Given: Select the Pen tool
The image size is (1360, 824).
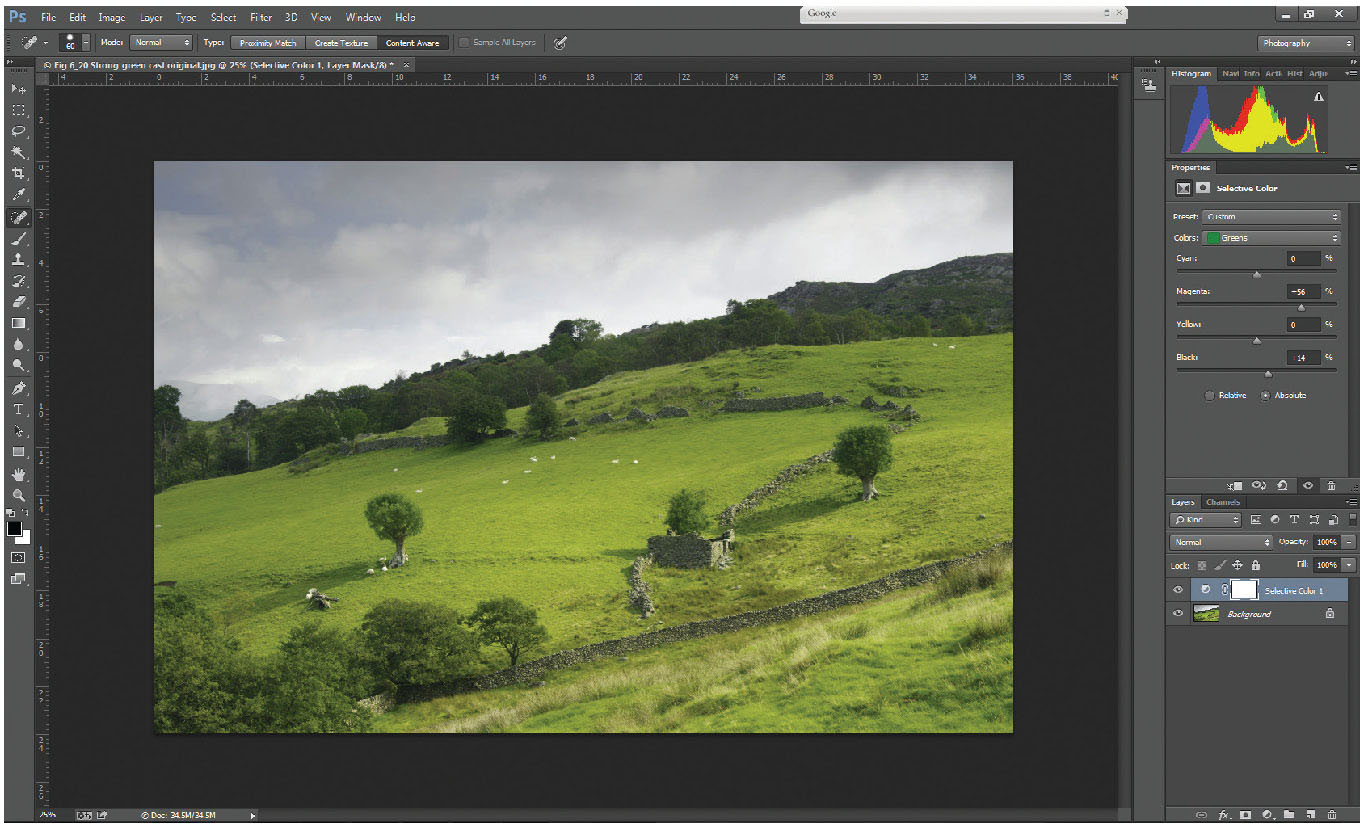Looking at the screenshot, I should [x=18, y=388].
